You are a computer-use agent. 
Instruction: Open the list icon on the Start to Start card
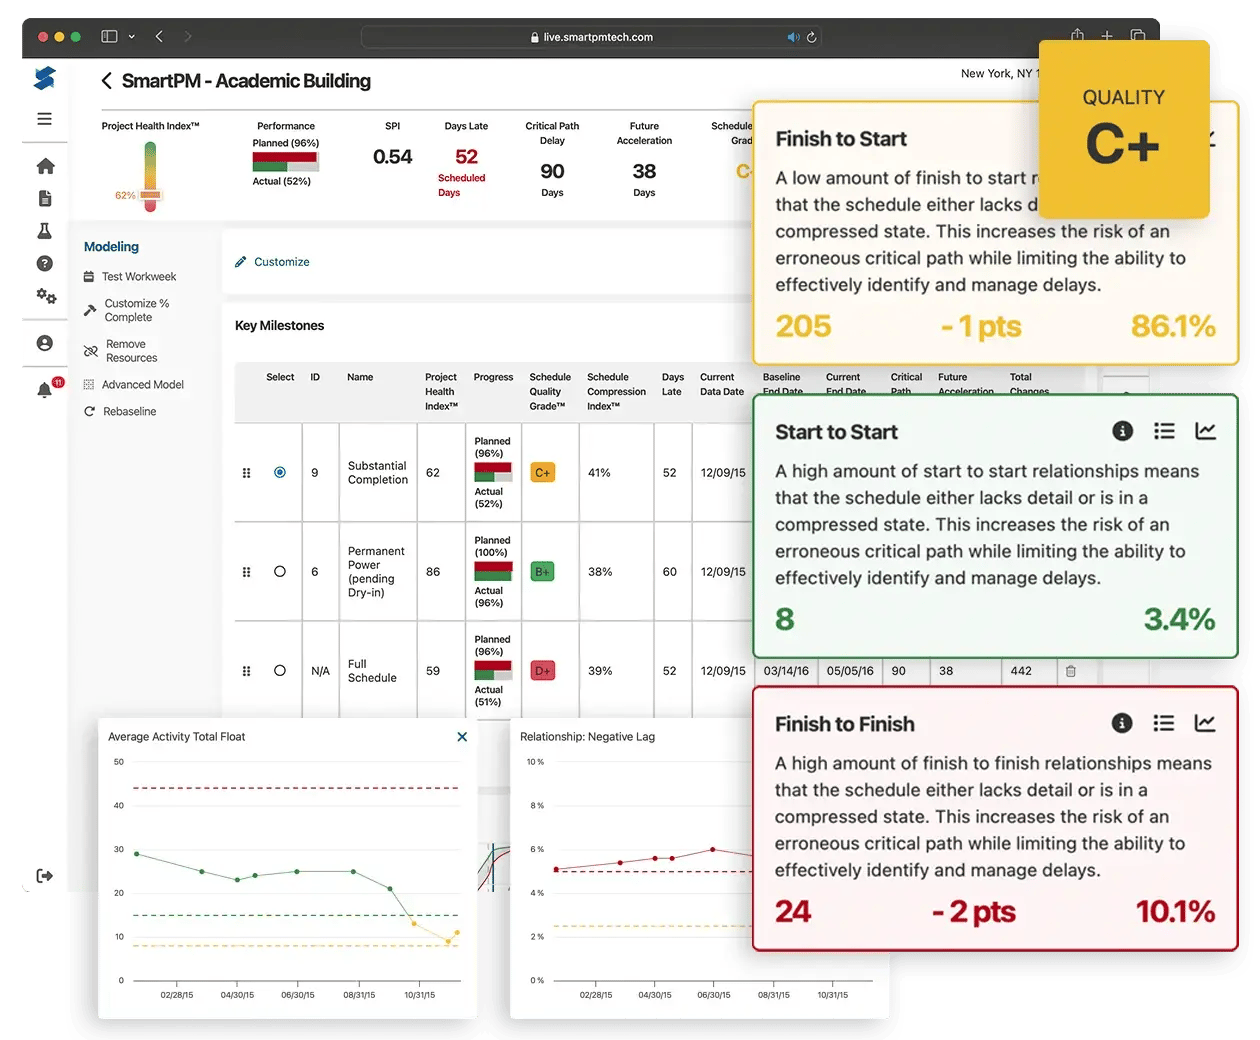1164,431
